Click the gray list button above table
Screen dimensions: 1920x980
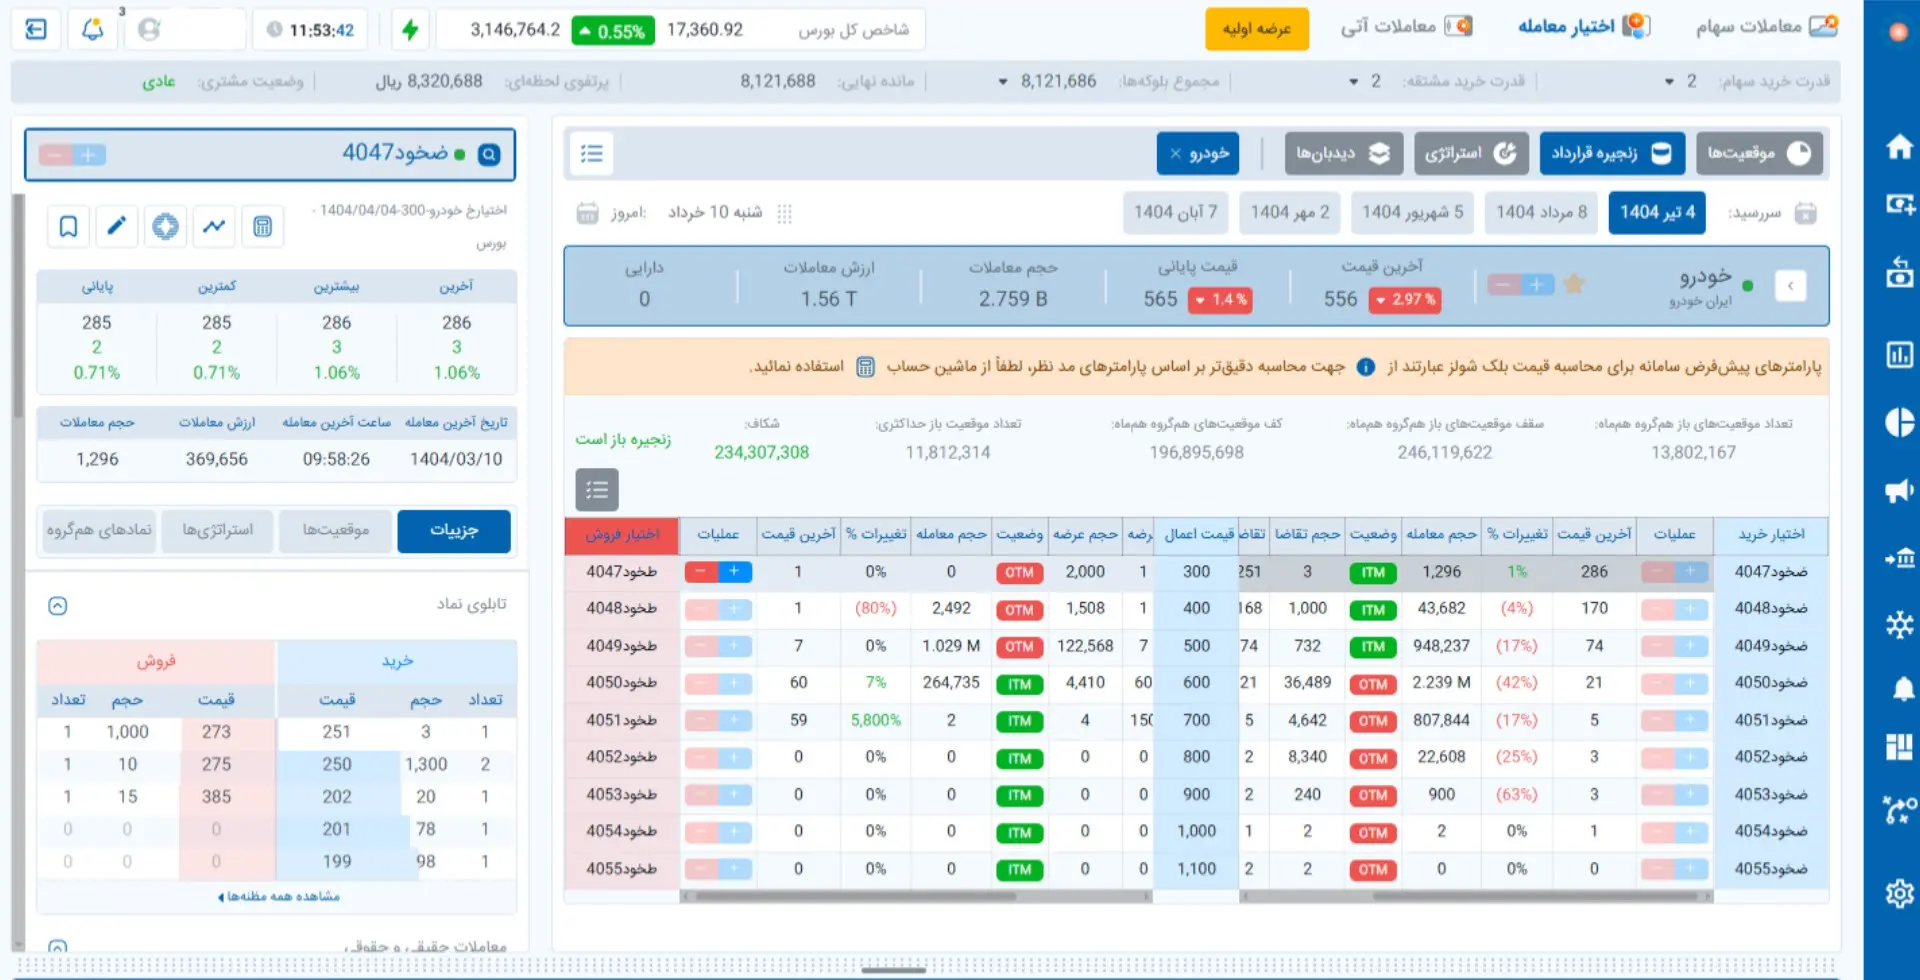coord(597,489)
